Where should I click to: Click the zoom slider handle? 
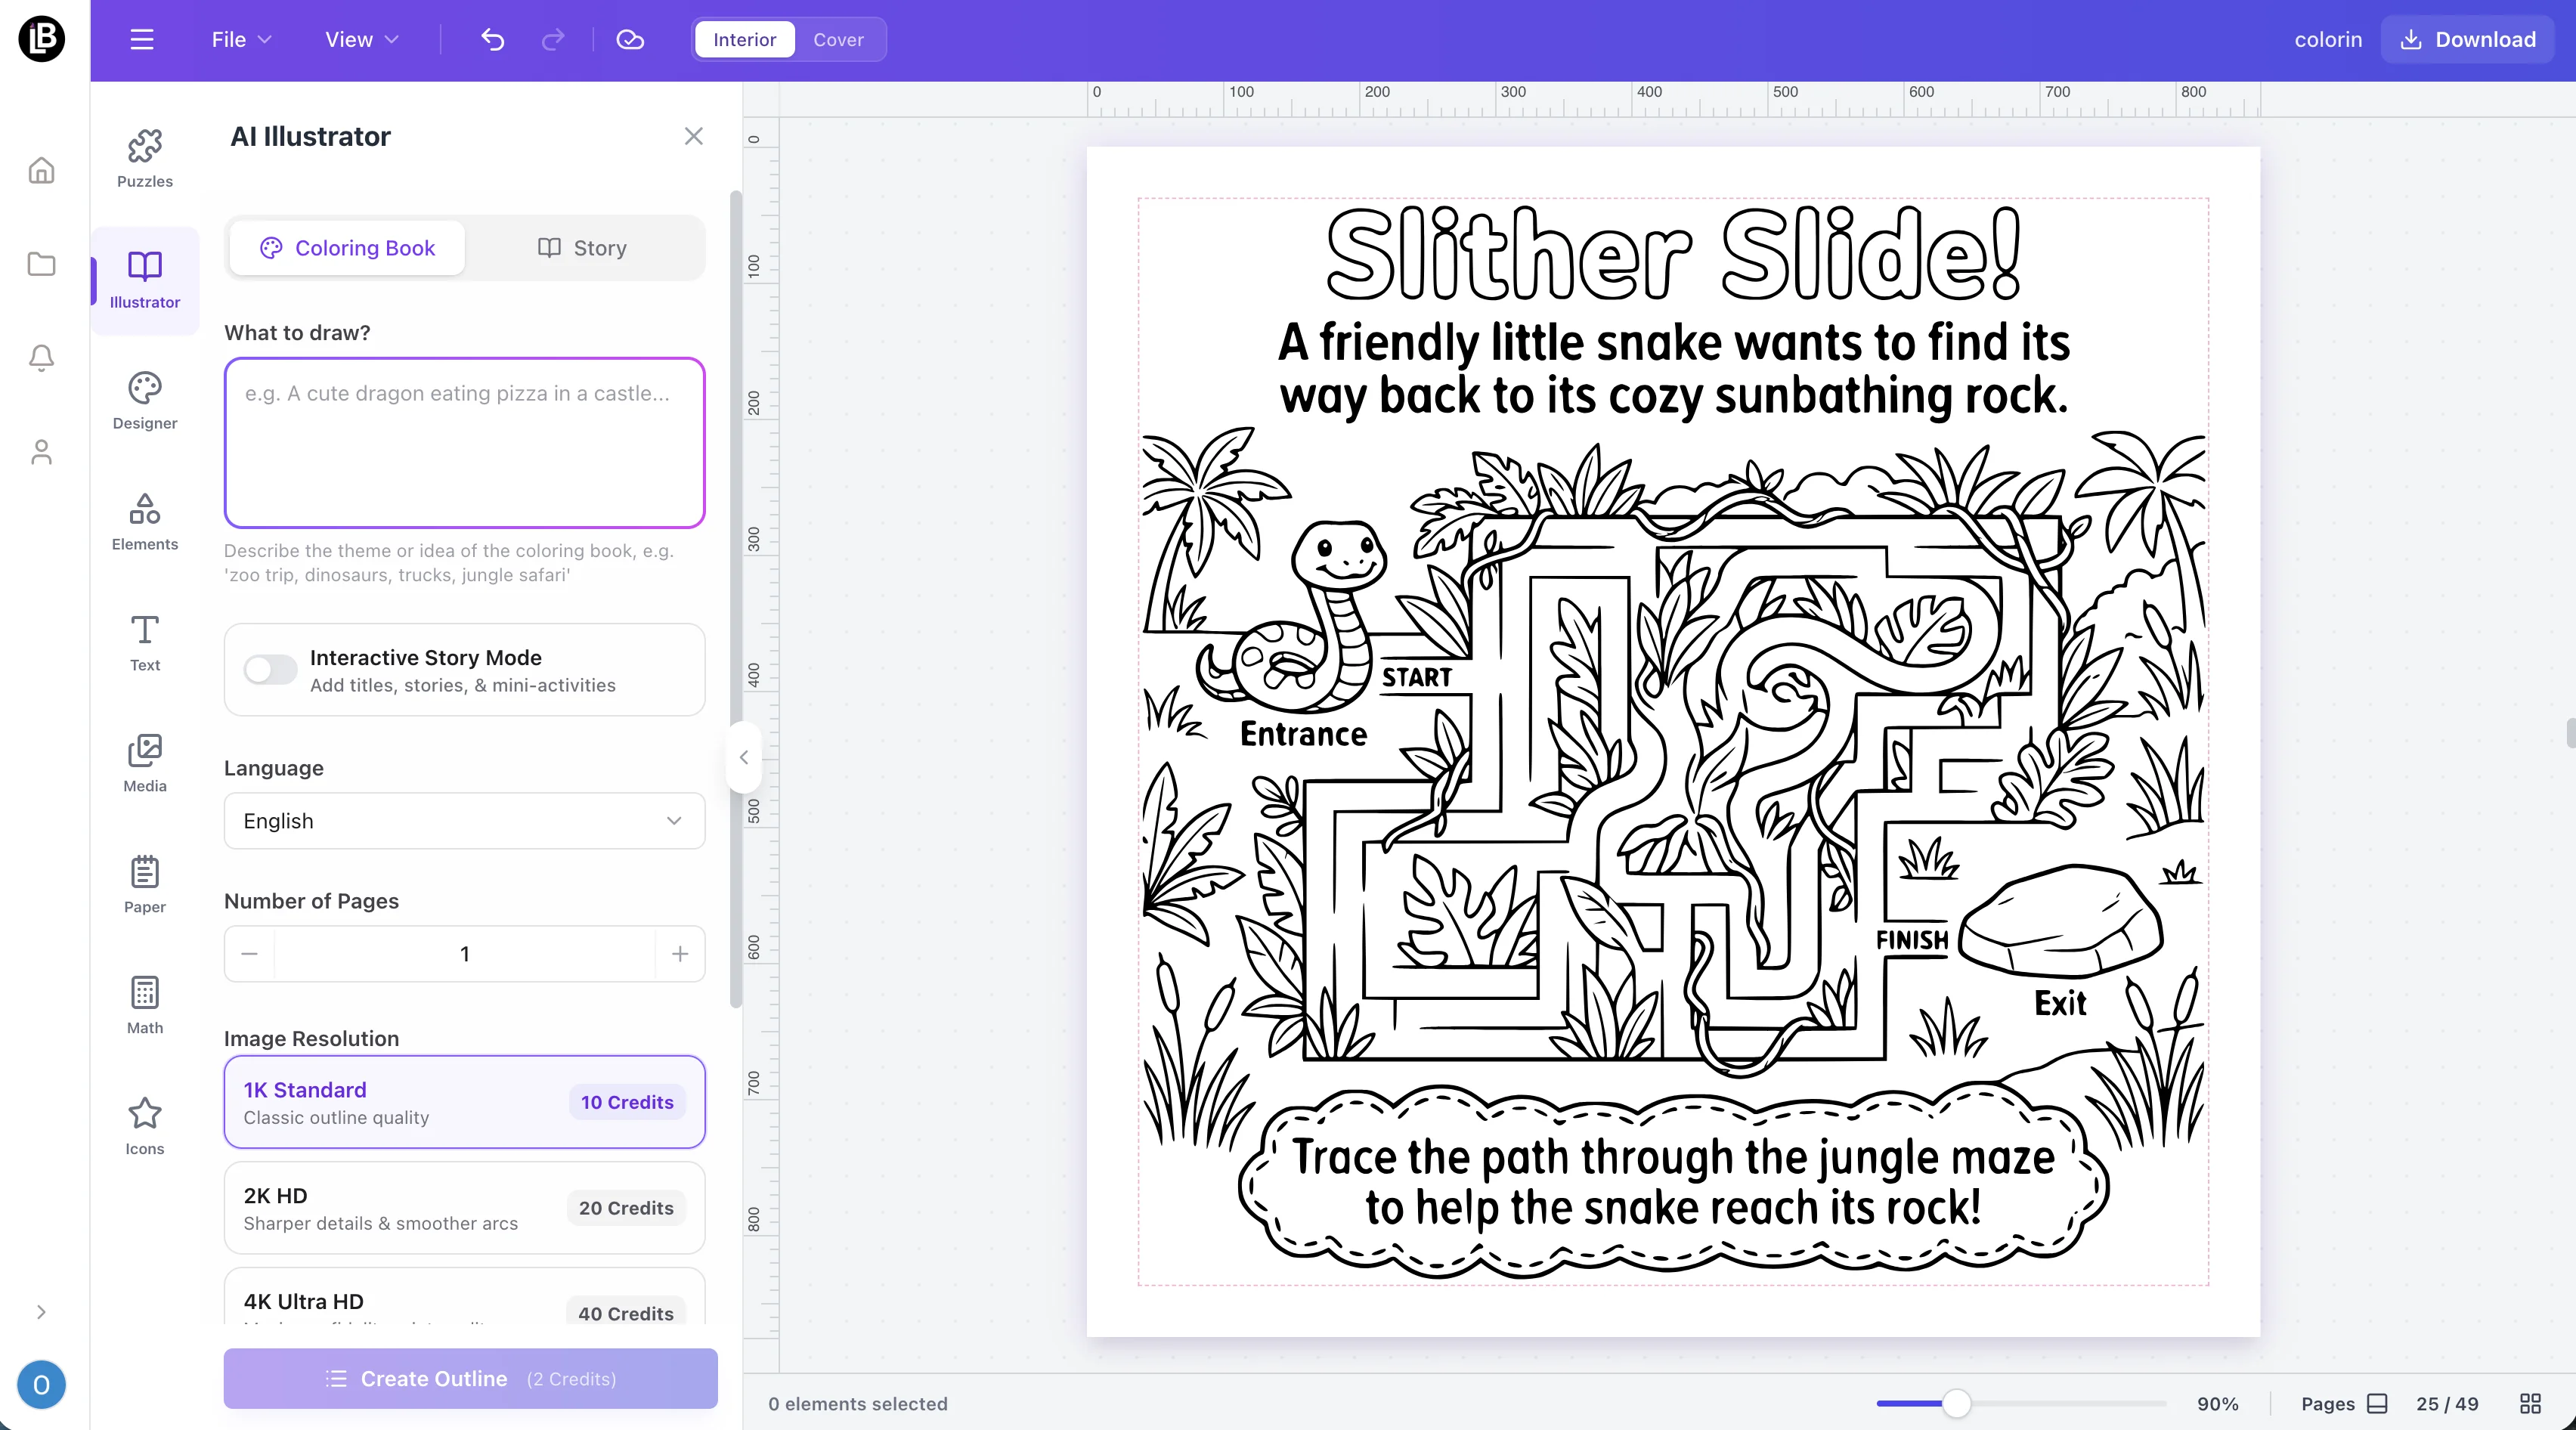(x=1956, y=1403)
